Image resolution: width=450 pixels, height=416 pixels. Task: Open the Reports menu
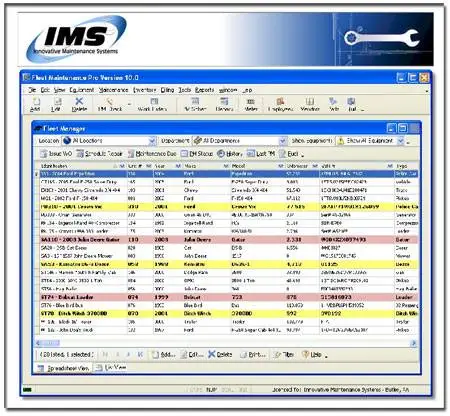(205, 90)
